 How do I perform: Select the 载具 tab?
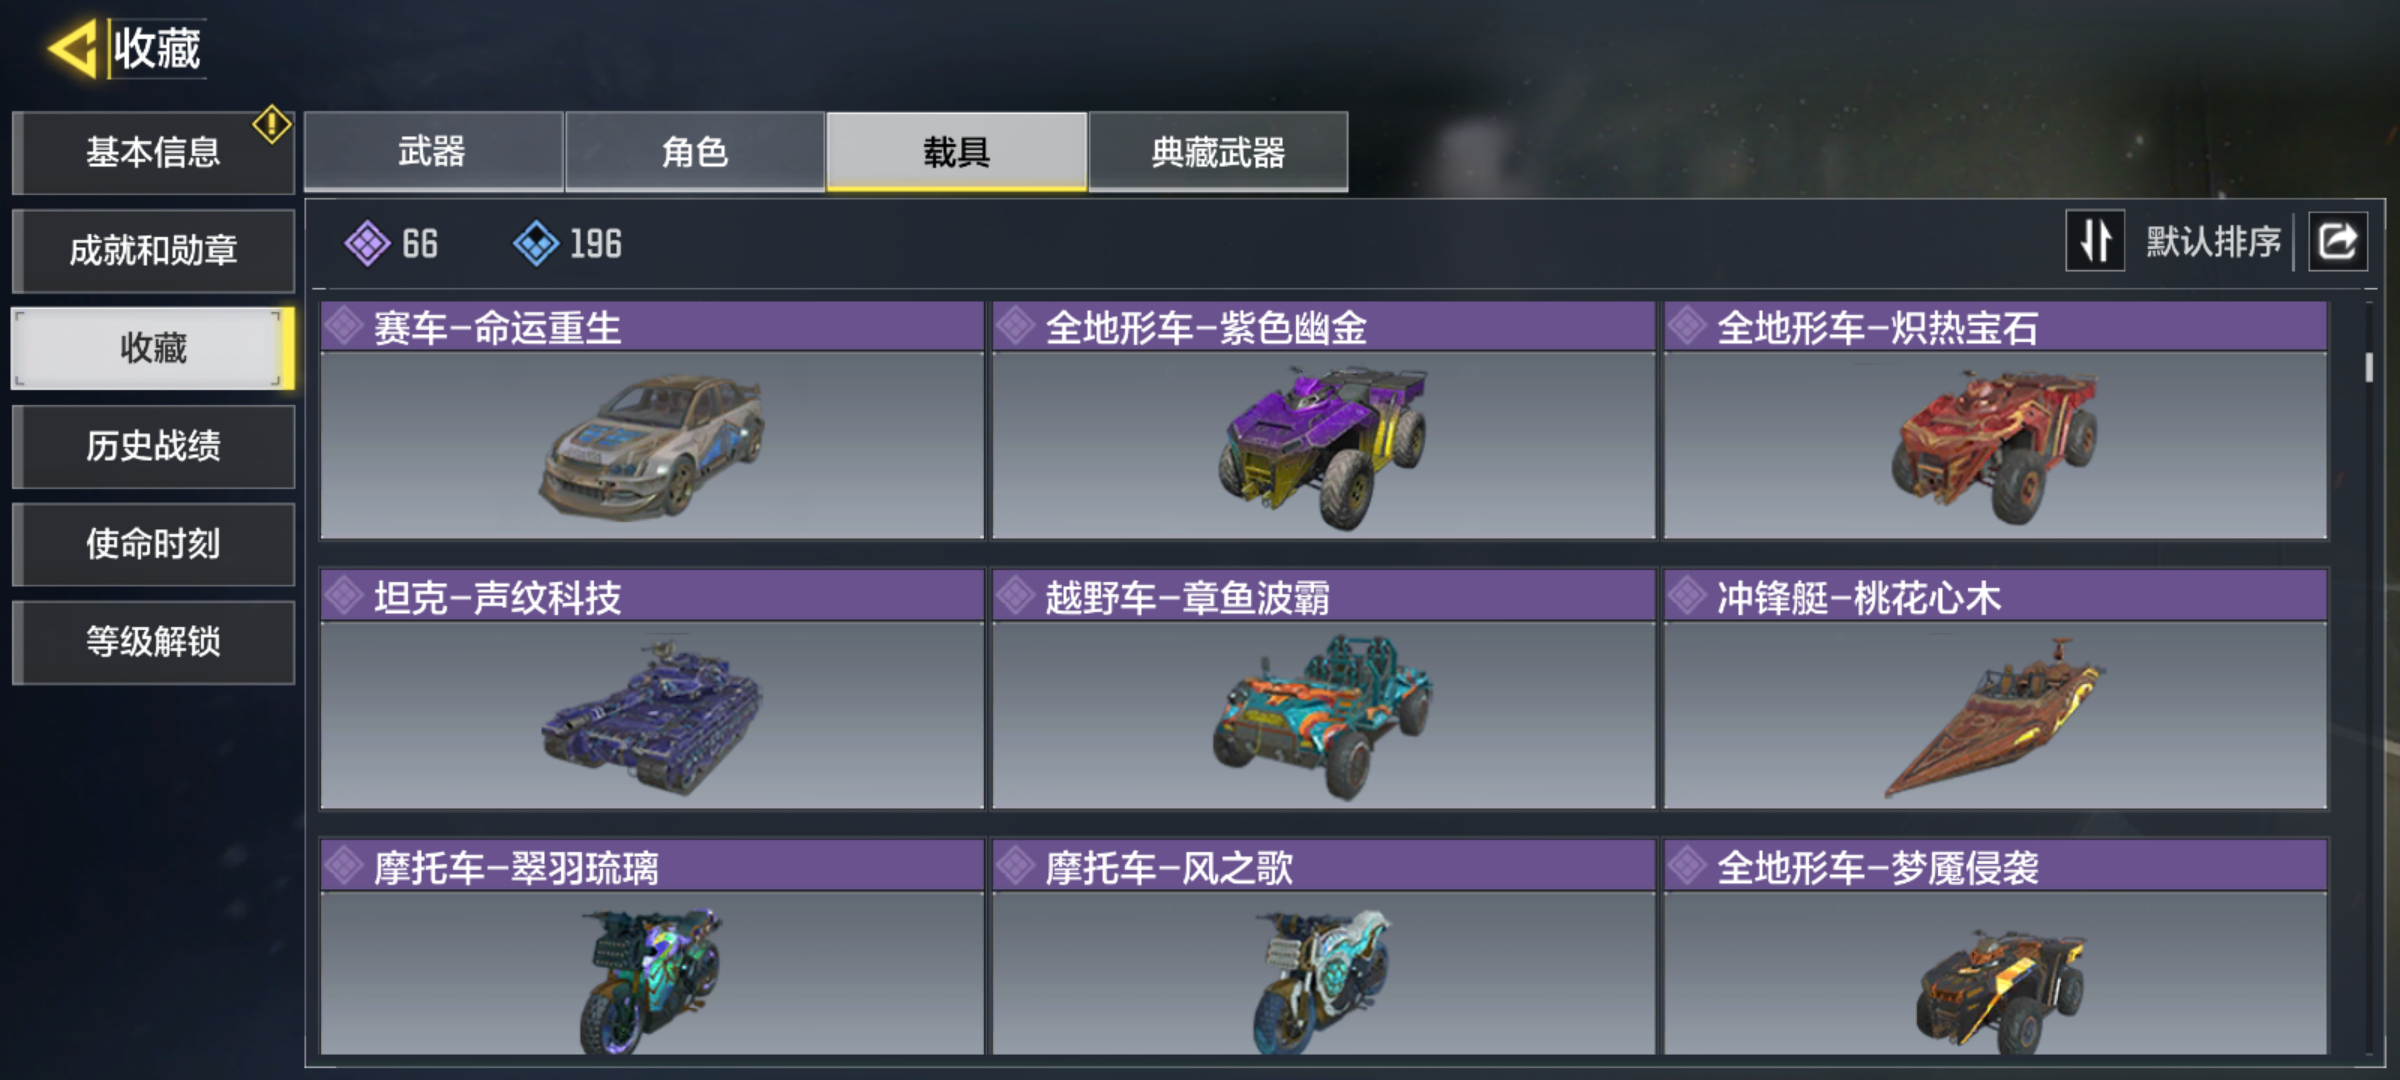click(x=957, y=151)
